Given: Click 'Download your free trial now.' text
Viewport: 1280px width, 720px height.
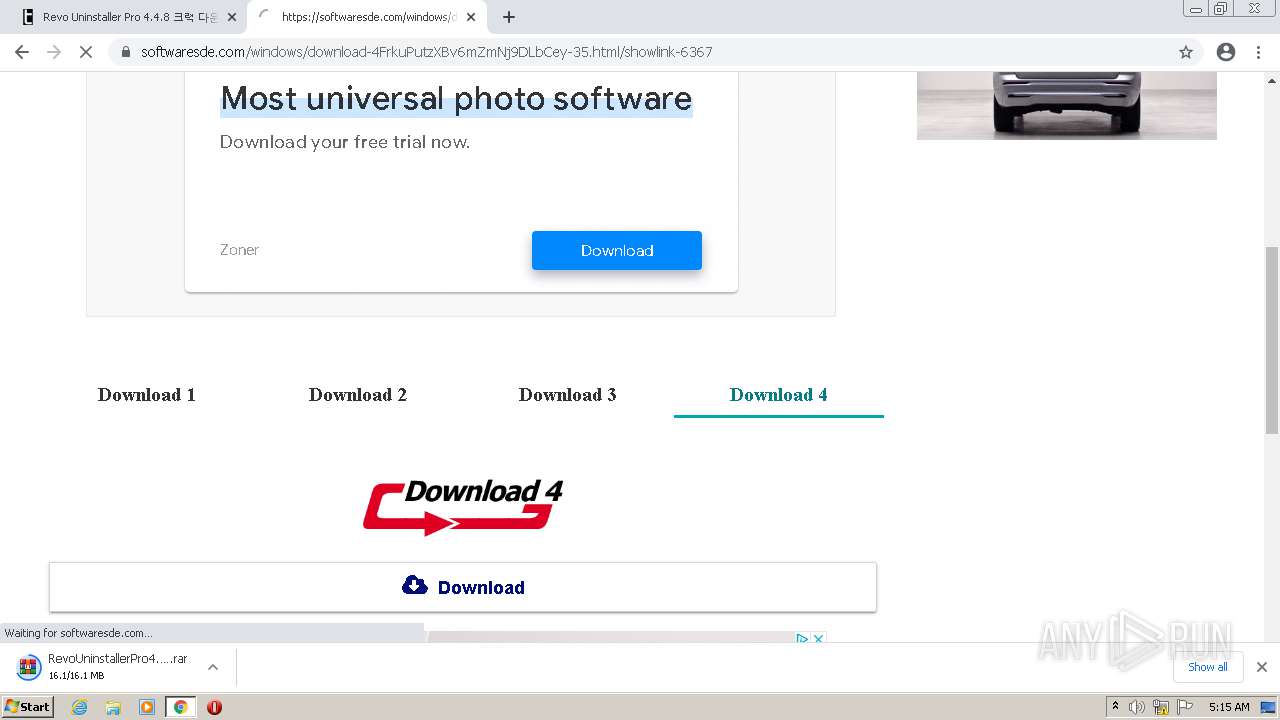Looking at the screenshot, I should pyautogui.click(x=345, y=142).
